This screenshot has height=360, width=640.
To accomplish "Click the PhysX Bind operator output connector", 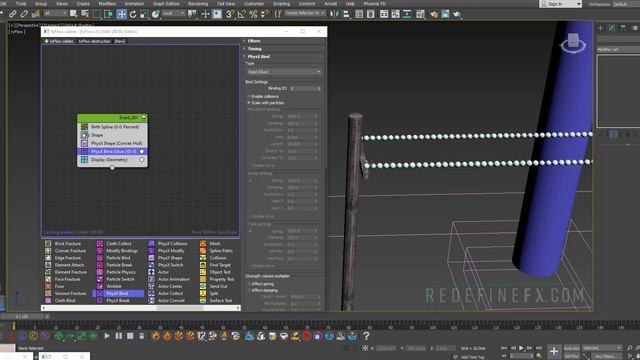I will click(142, 151).
